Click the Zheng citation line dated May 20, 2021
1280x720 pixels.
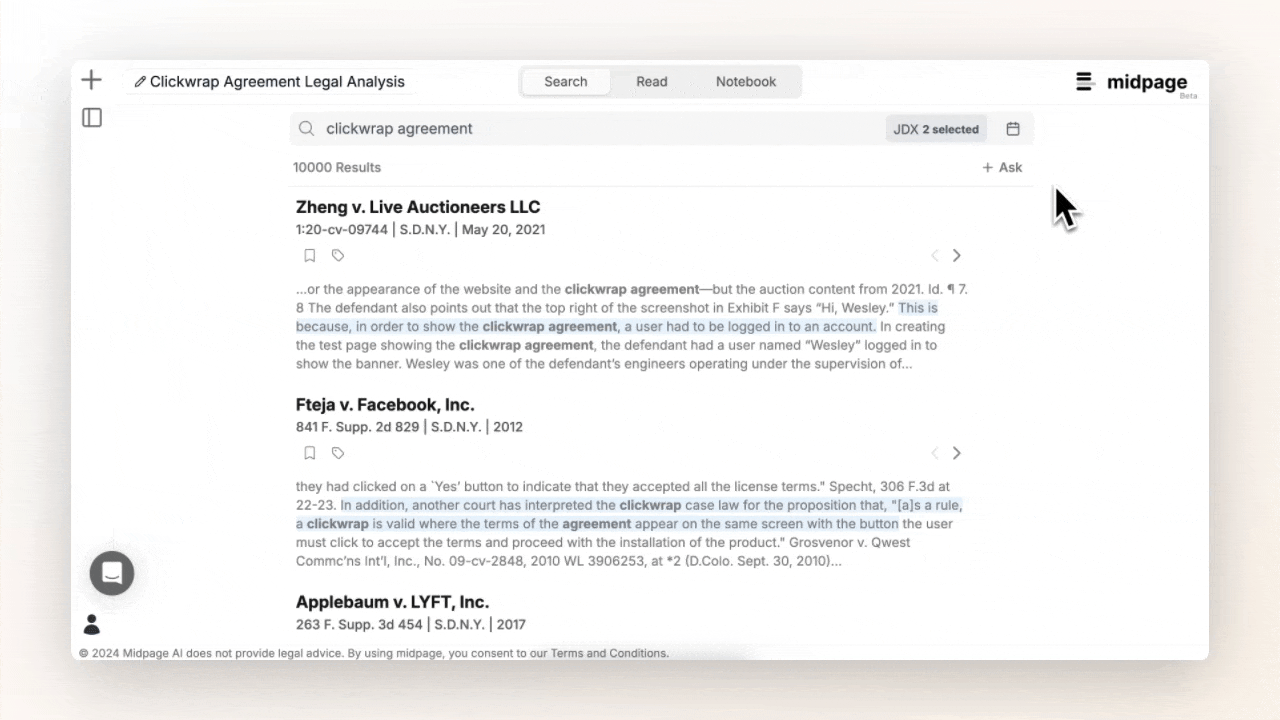point(420,229)
